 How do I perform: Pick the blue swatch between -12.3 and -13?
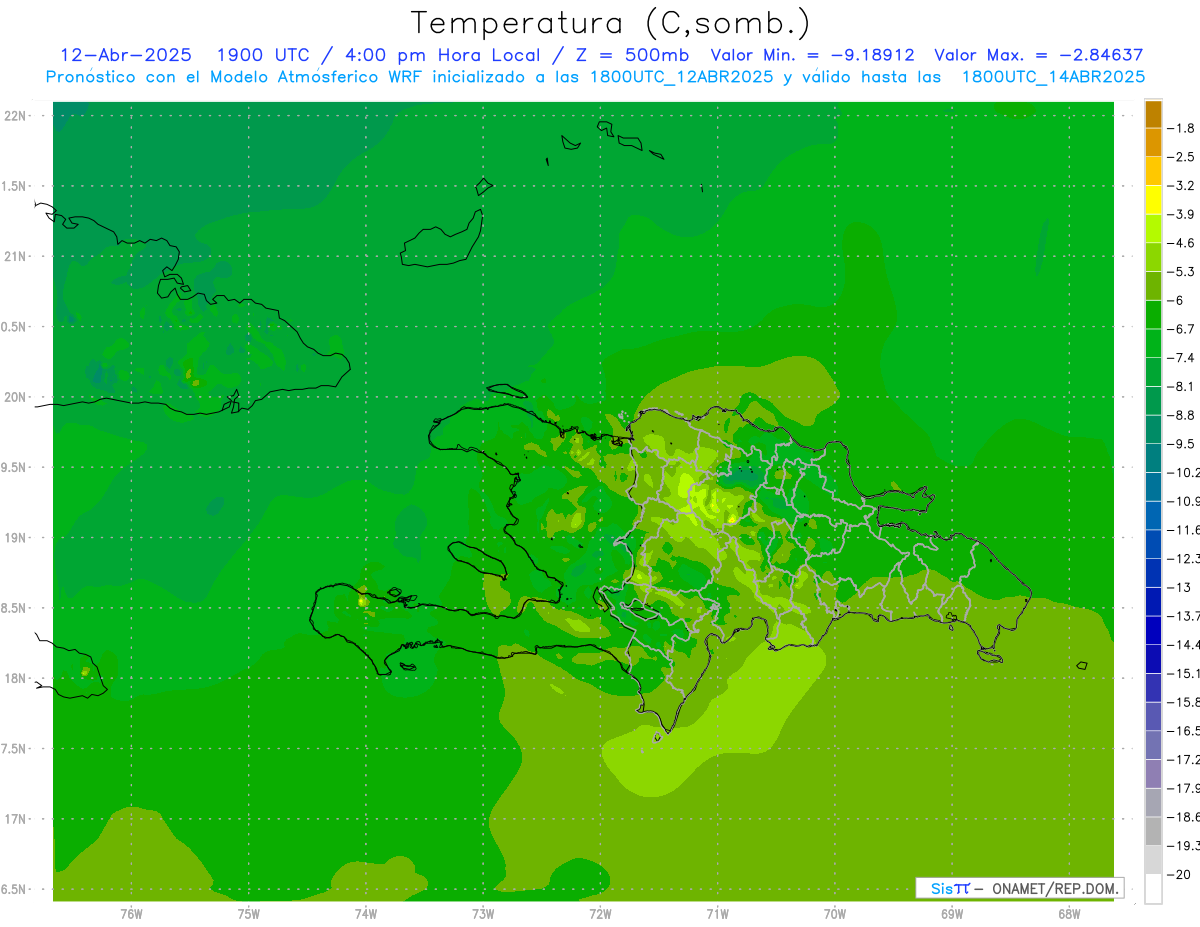[x=1153, y=573]
